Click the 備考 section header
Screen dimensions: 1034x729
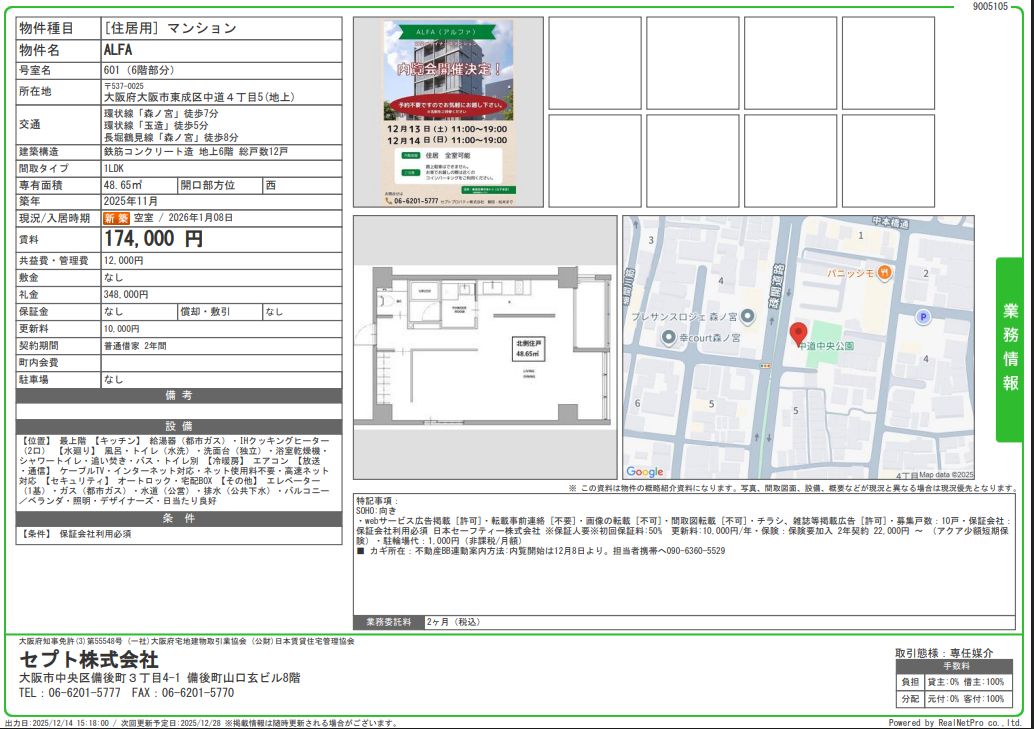tap(179, 396)
